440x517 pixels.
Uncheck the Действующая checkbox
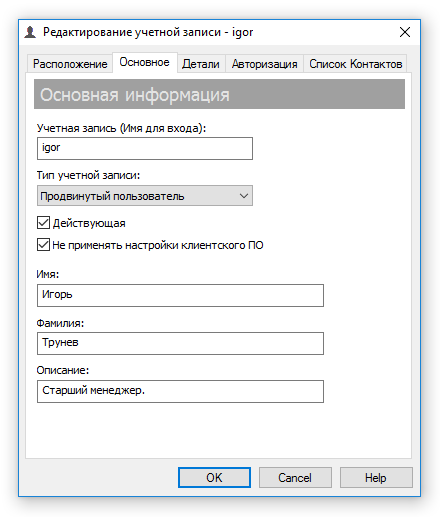click(43, 223)
